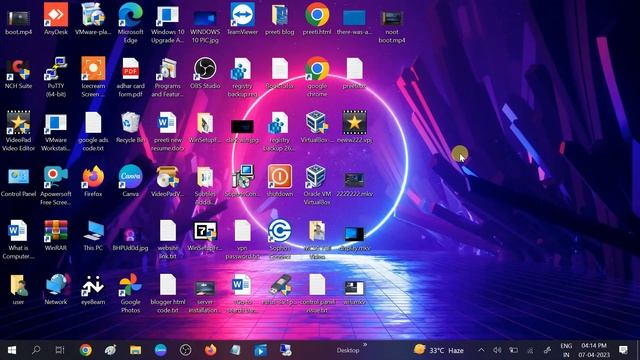Select google ads code.txt file
Image resolution: width=640 pixels, height=360 pixels.
pyautogui.click(x=93, y=131)
